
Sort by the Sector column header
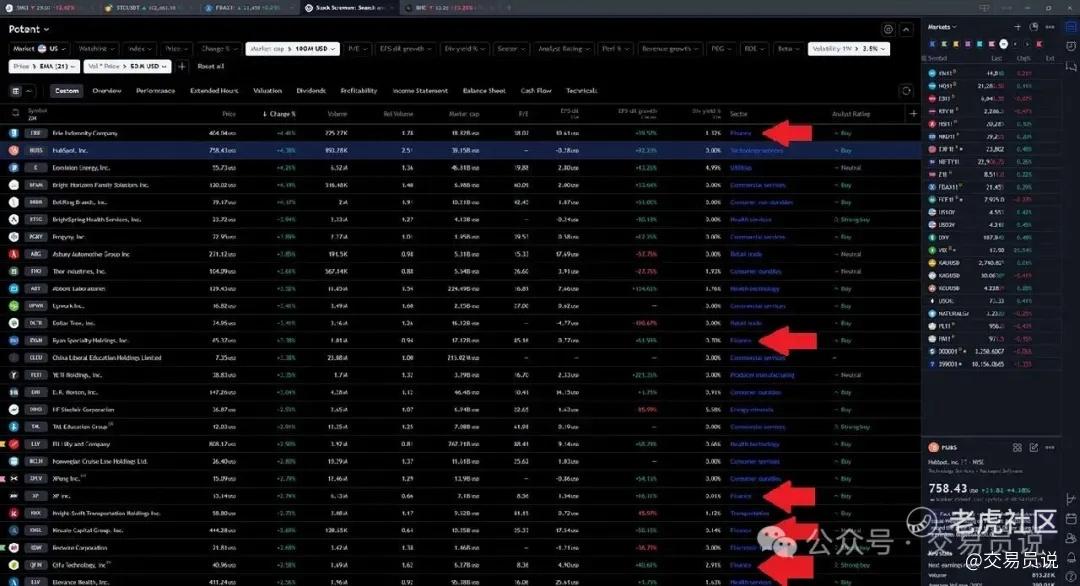pos(738,114)
